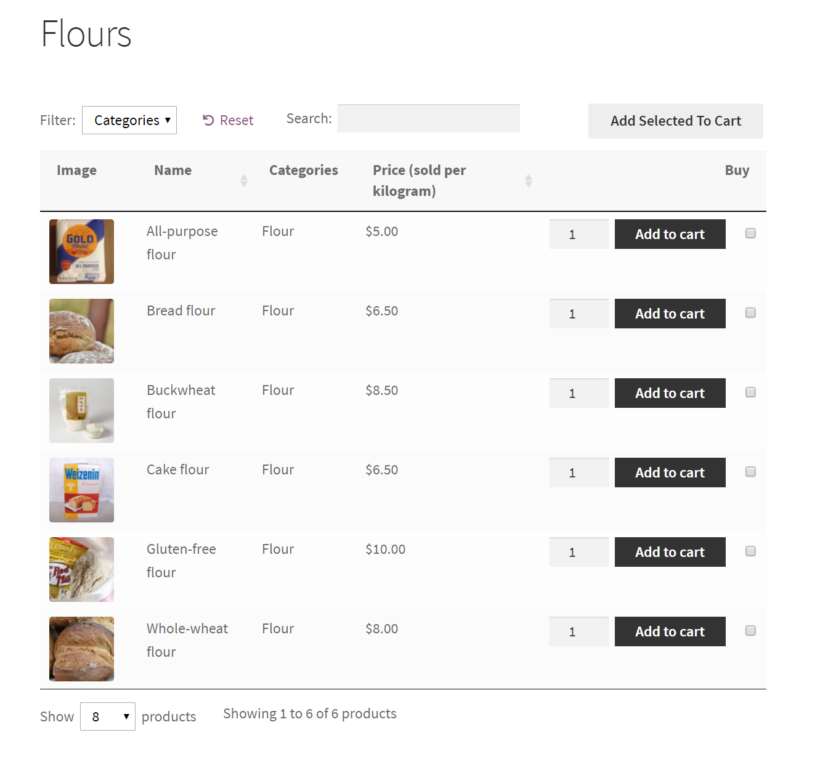
Task: Open the Categories filter dropdown
Action: click(x=129, y=119)
